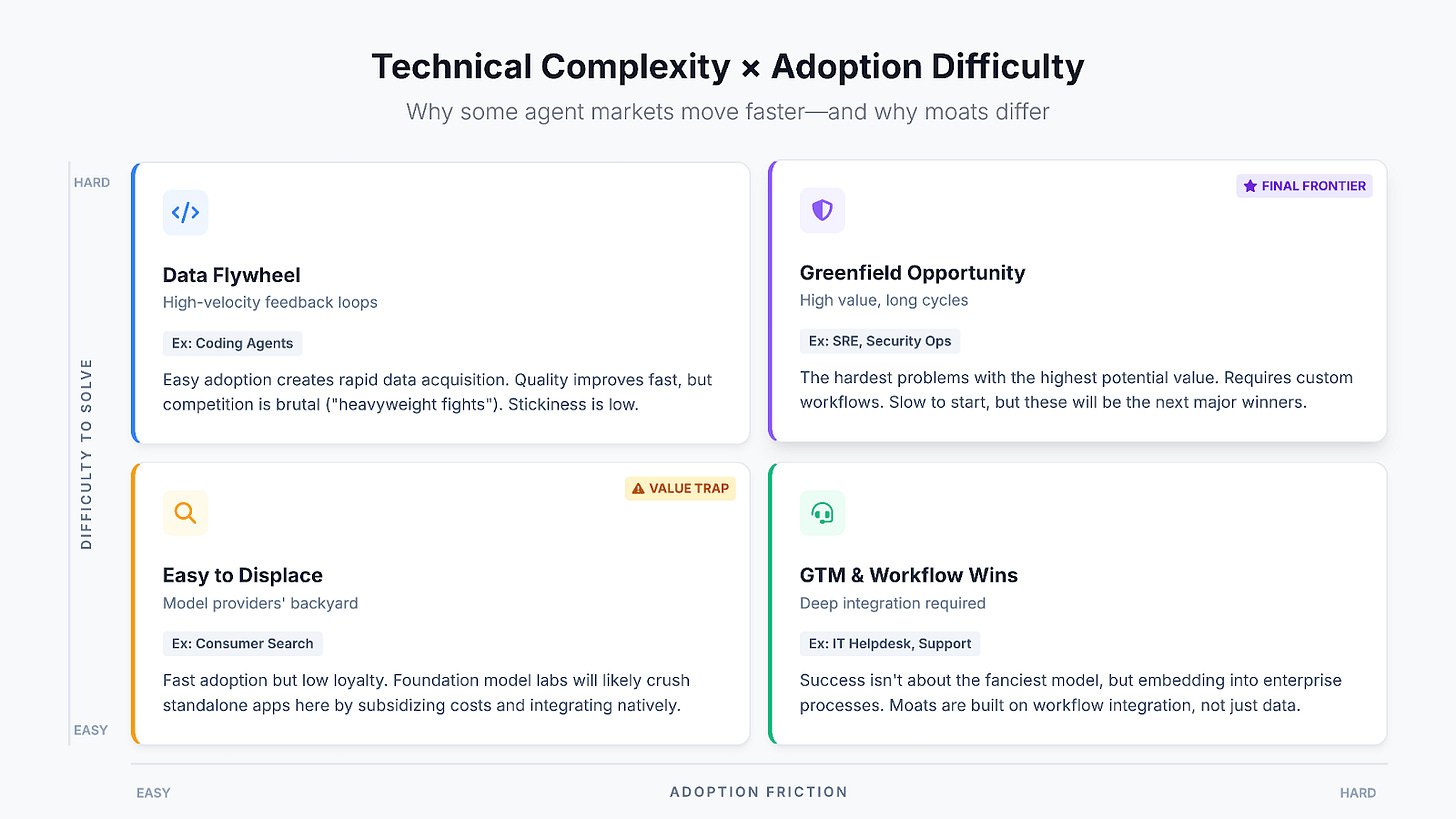Click the main title 'Technical Complexity × Adoption Difficulty'

pos(728,67)
